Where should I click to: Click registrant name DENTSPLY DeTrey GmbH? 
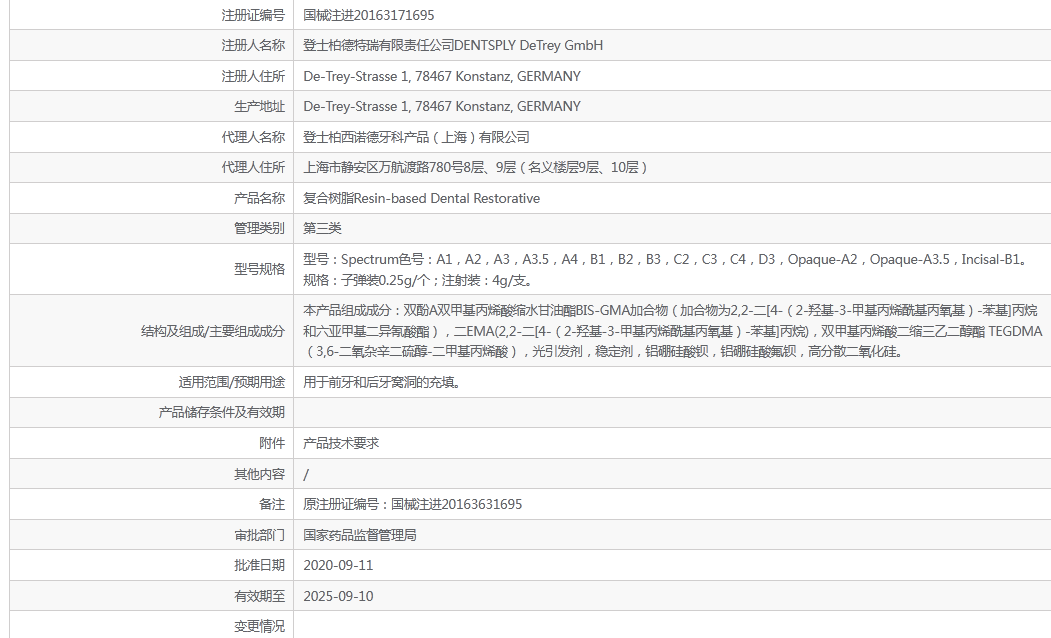[529, 45]
